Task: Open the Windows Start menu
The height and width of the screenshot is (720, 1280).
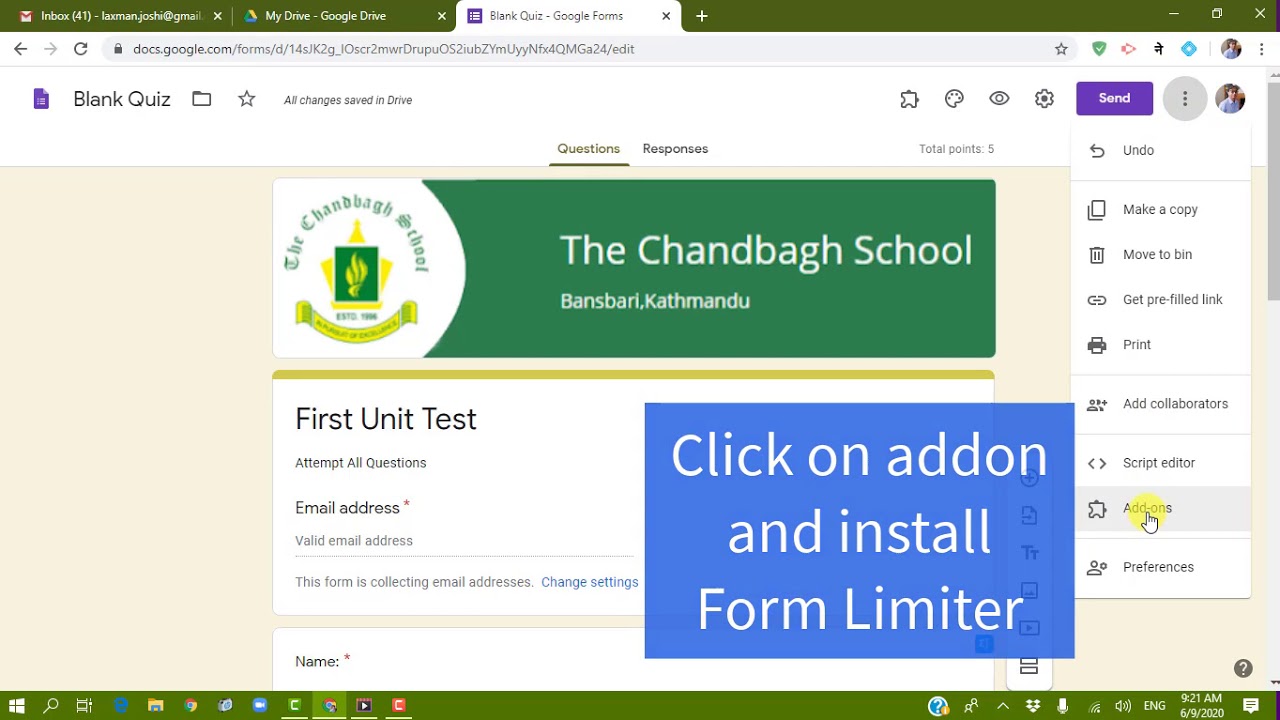Action: pos(17,705)
